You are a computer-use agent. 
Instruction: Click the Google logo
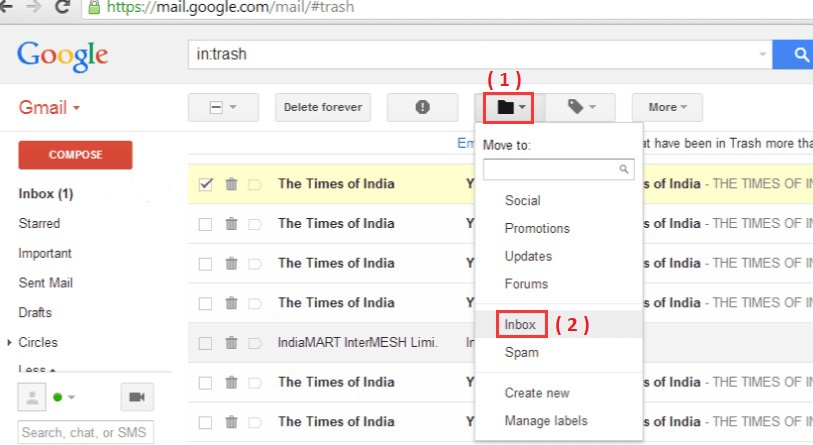click(63, 55)
